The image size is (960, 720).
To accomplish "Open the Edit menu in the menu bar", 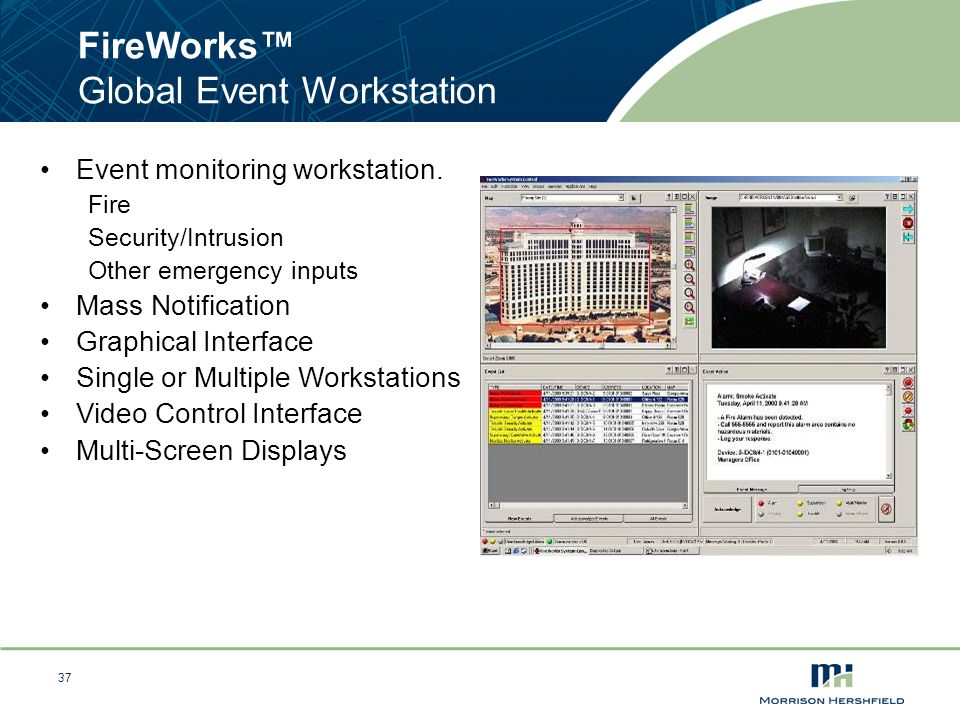I will tap(493, 187).
